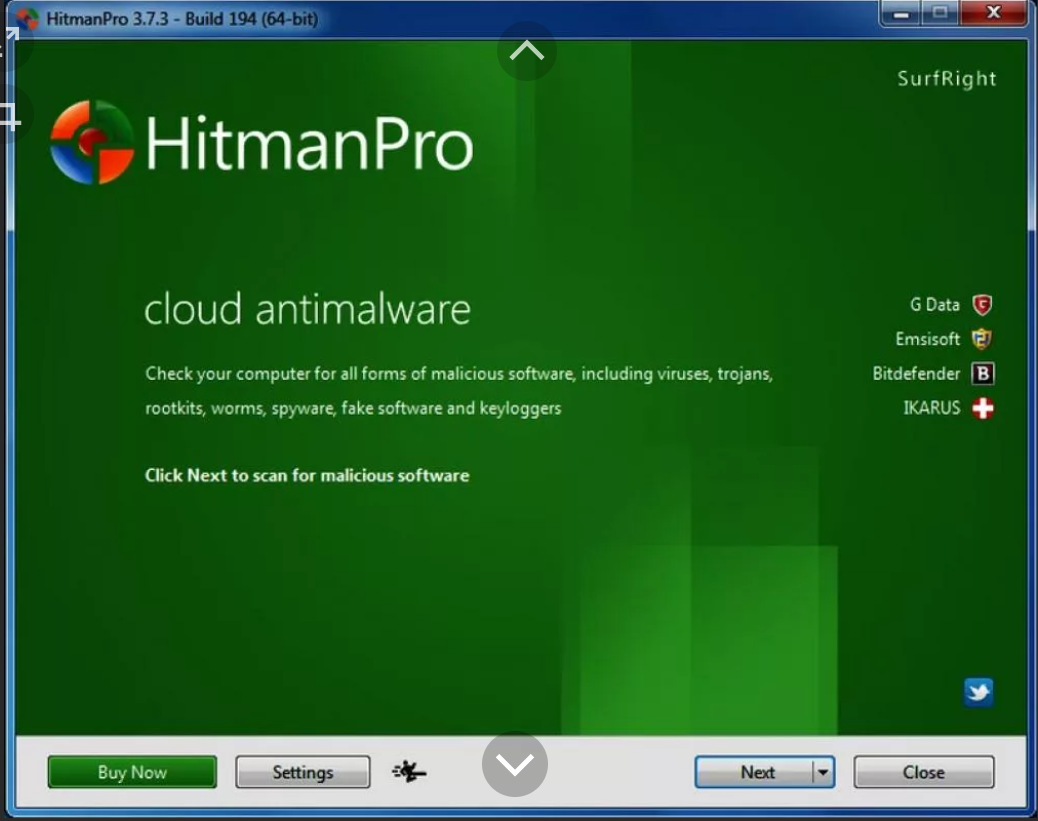
Task: Click the HitmanPro logo text
Action: coord(309,142)
